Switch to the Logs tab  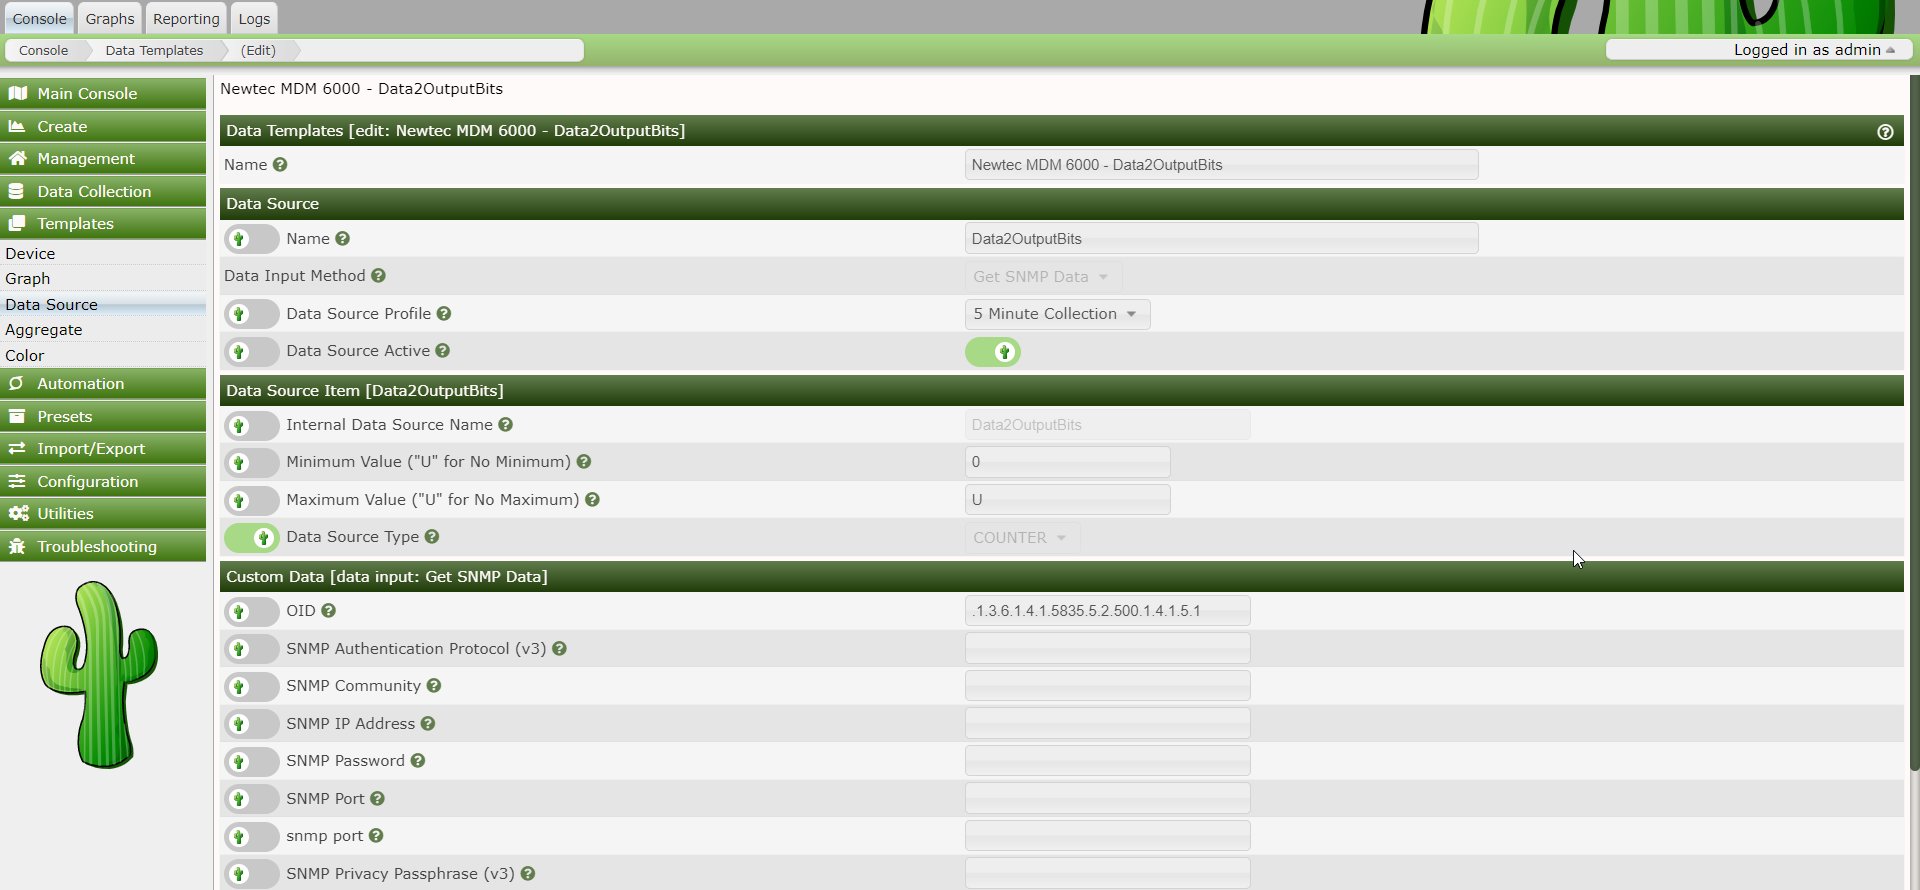(x=254, y=19)
